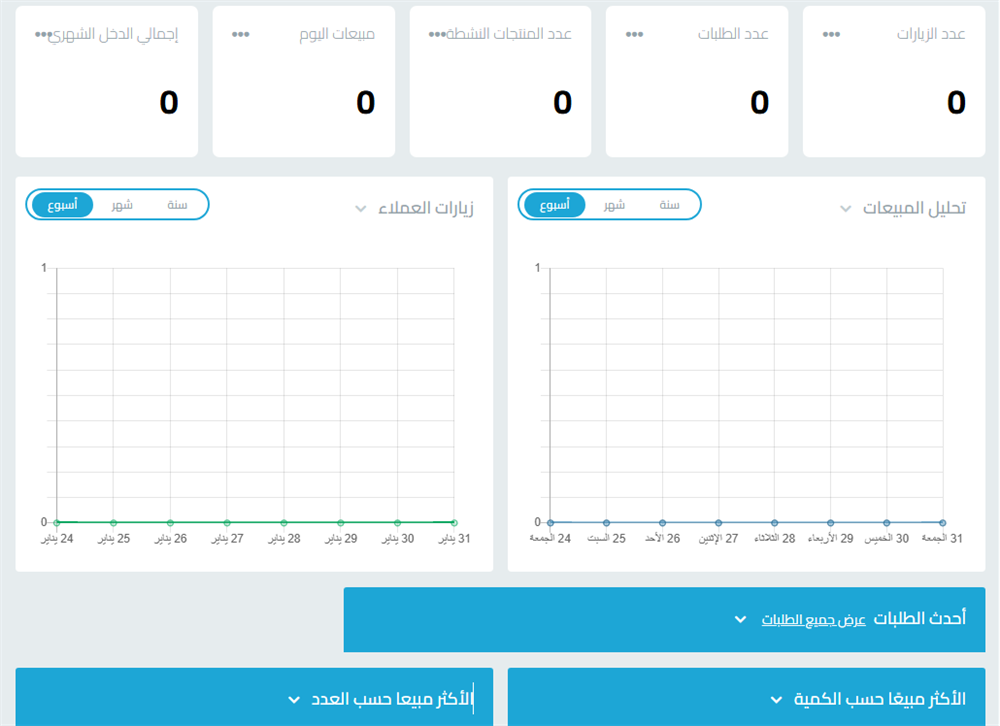Collapse the زيارات العملاء panel chevron

pyautogui.click(x=361, y=209)
